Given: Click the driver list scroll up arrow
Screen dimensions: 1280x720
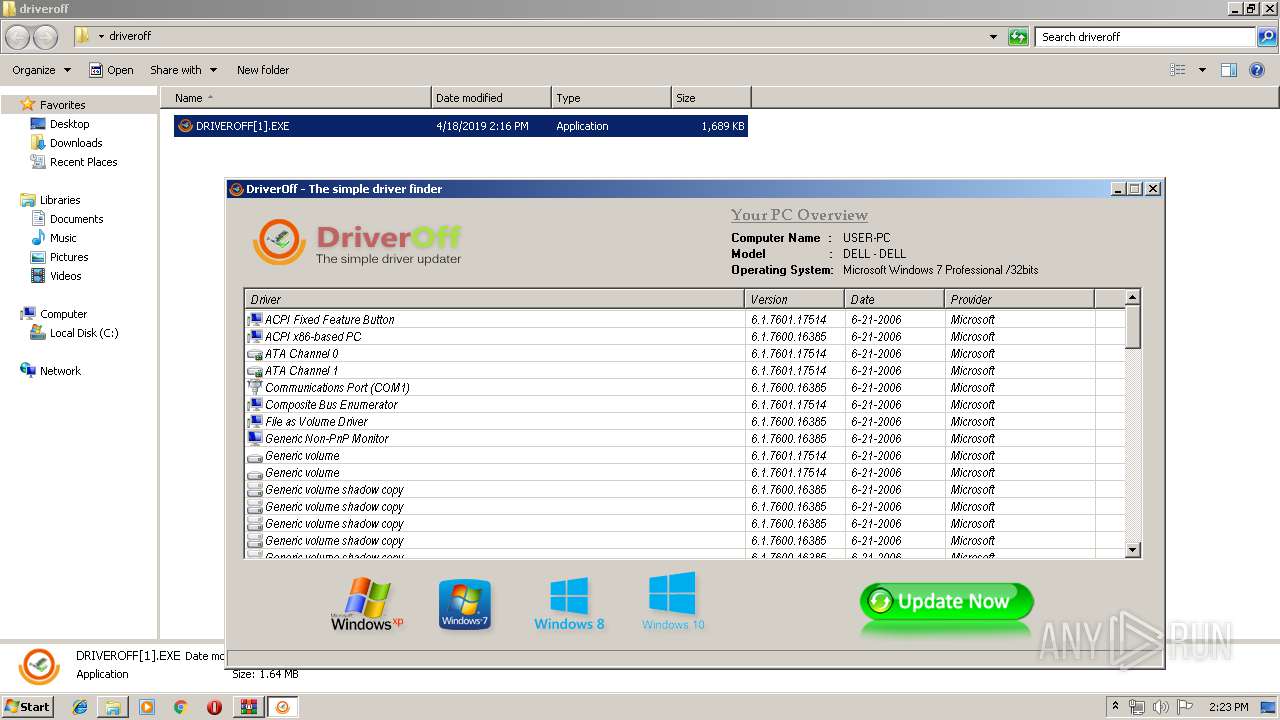Looking at the screenshot, I should (x=1132, y=298).
